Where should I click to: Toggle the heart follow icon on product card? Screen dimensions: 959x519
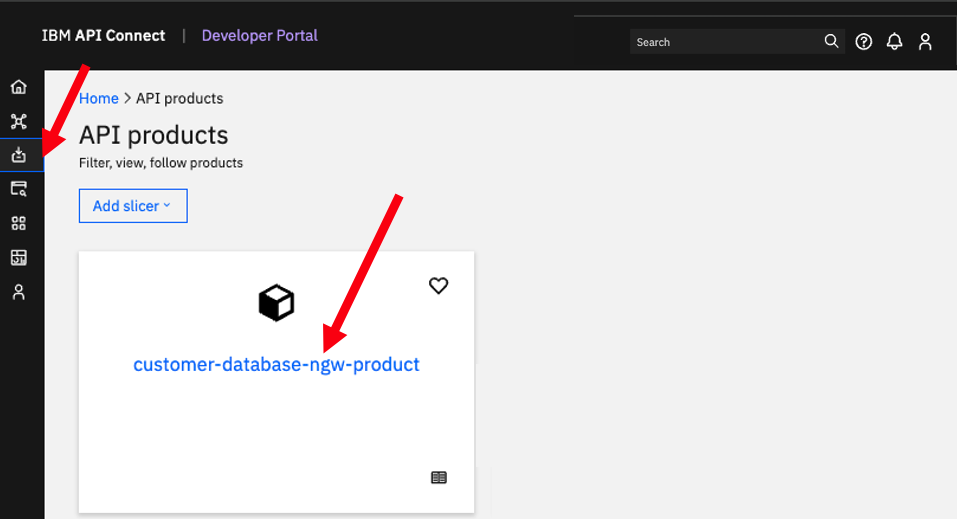(439, 285)
